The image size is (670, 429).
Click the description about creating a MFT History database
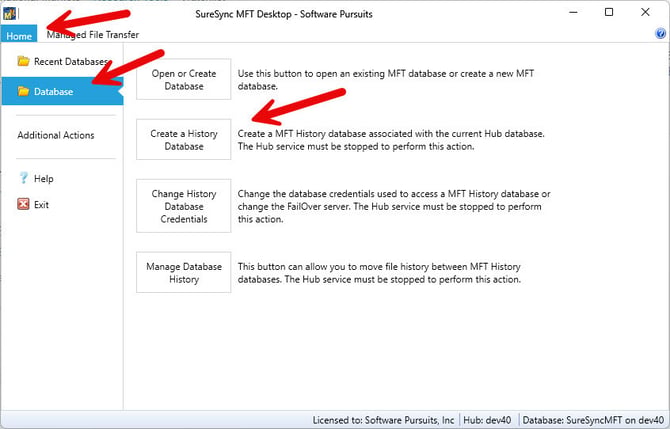pyautogui.click(x=391, y=140)
